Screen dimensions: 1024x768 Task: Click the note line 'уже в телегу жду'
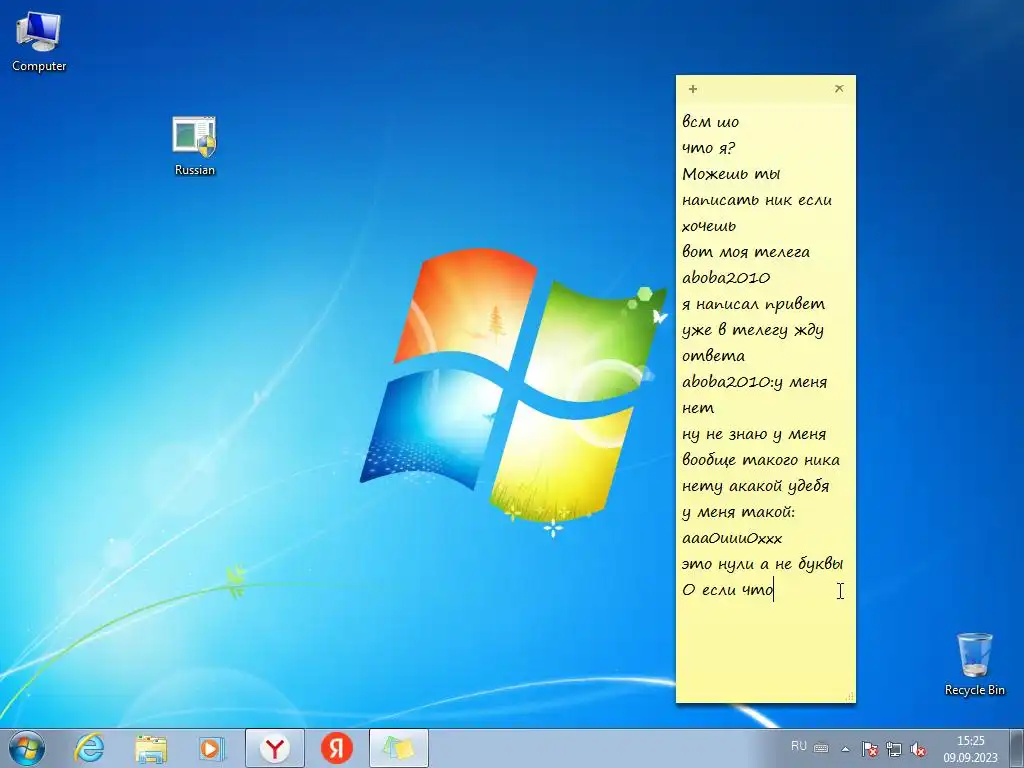point(753,330)
